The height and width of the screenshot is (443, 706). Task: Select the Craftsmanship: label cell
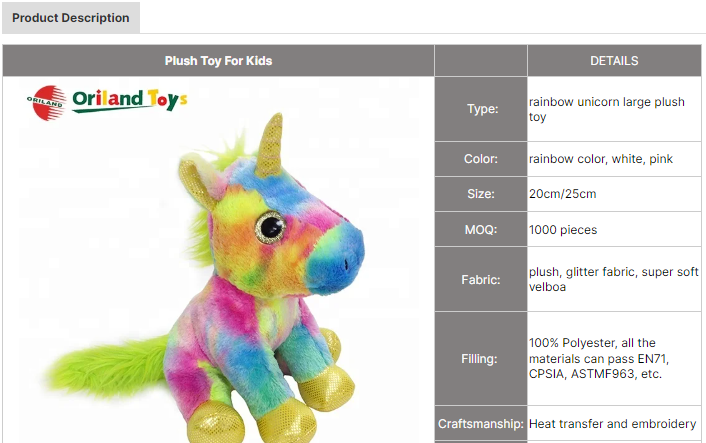481,424
